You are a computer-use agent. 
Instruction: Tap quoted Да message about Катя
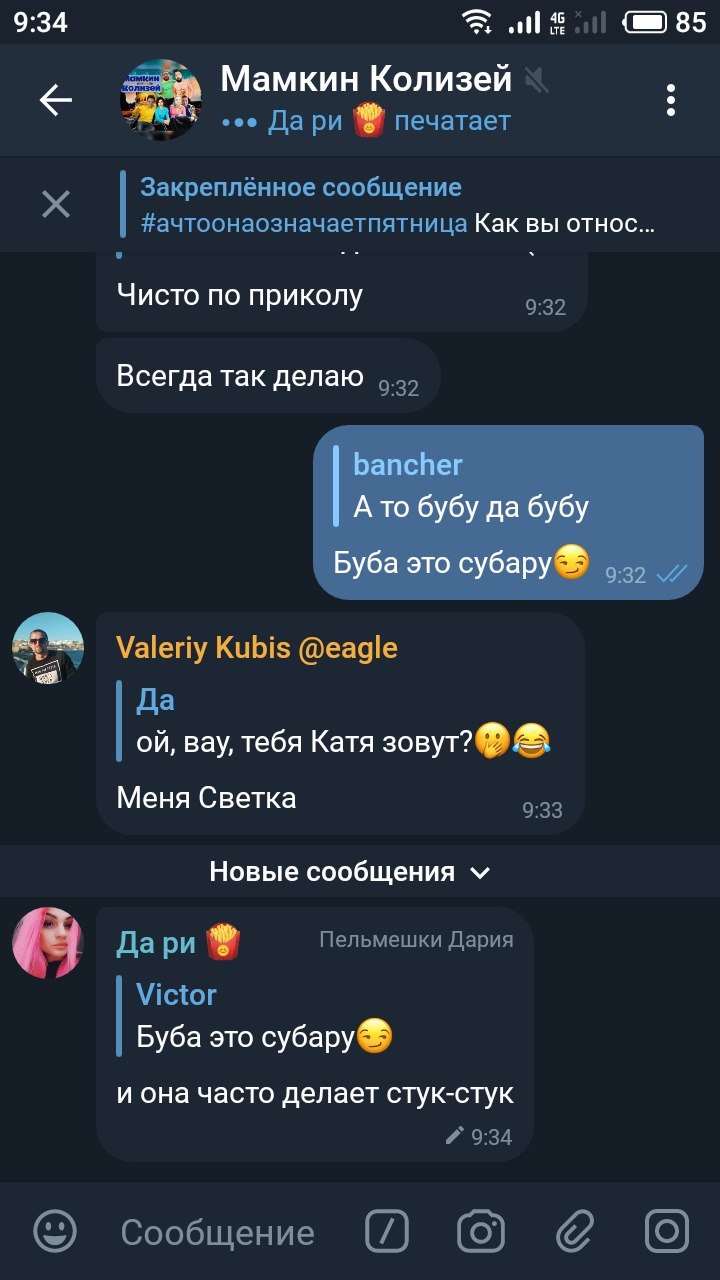point(344,721)
